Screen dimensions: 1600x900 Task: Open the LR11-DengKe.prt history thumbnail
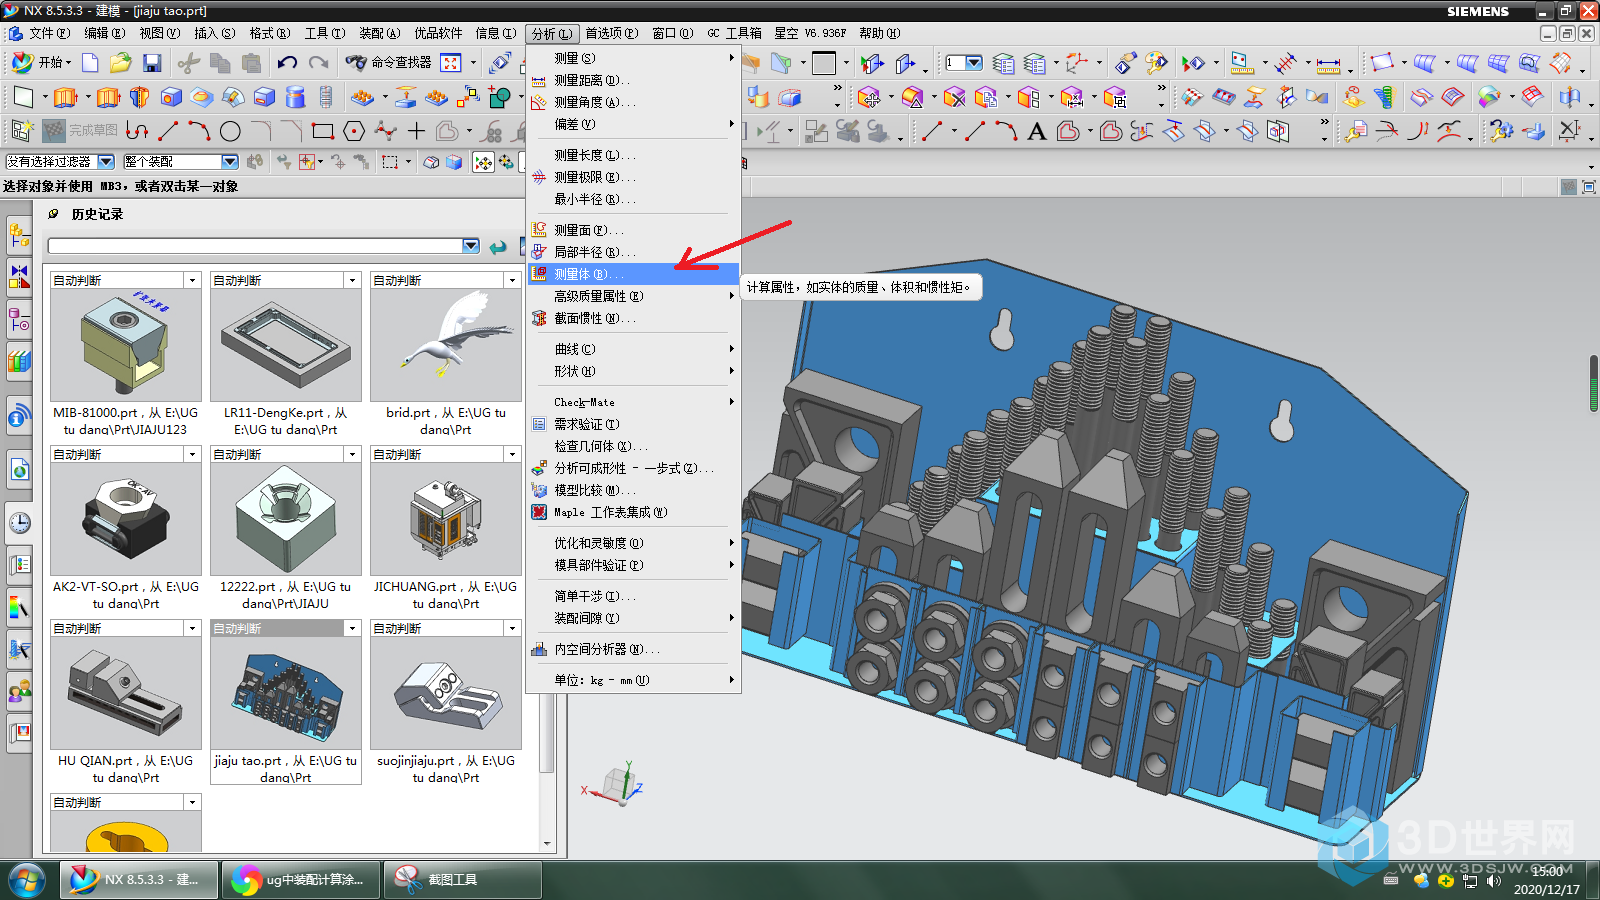pos(286,346)
